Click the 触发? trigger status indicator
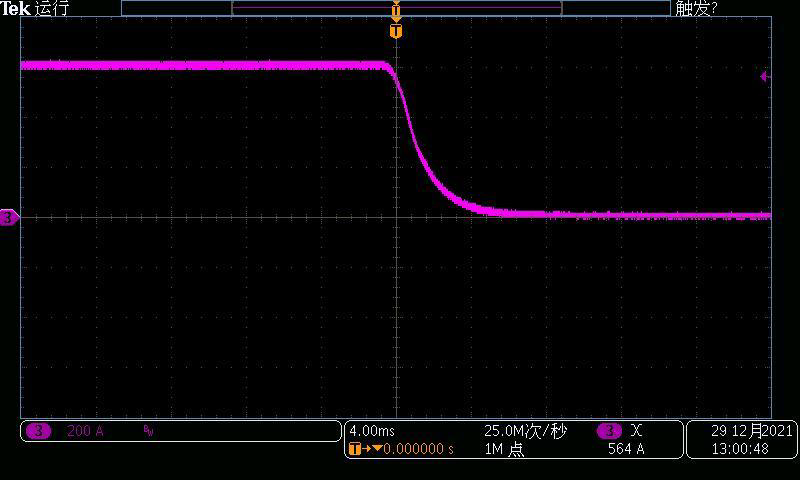The image size is (800, 480). (696, 8)
